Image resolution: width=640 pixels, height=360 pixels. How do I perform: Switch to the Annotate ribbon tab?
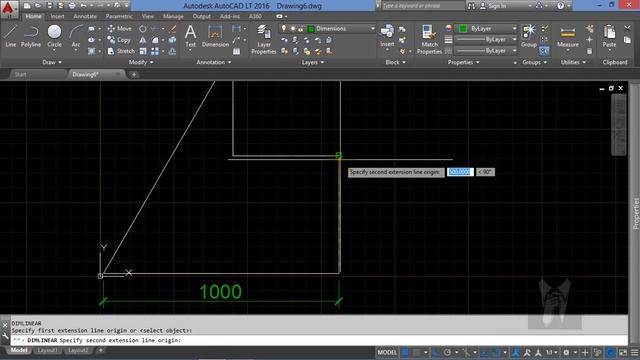pyautogui.click(x=85, y=17)
